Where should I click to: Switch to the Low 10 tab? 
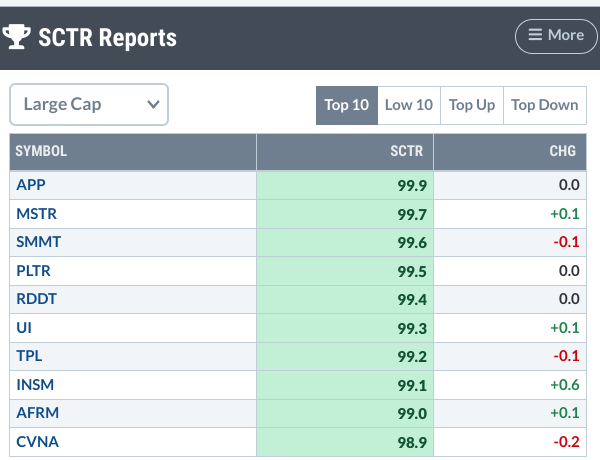[x=409, y=105]
